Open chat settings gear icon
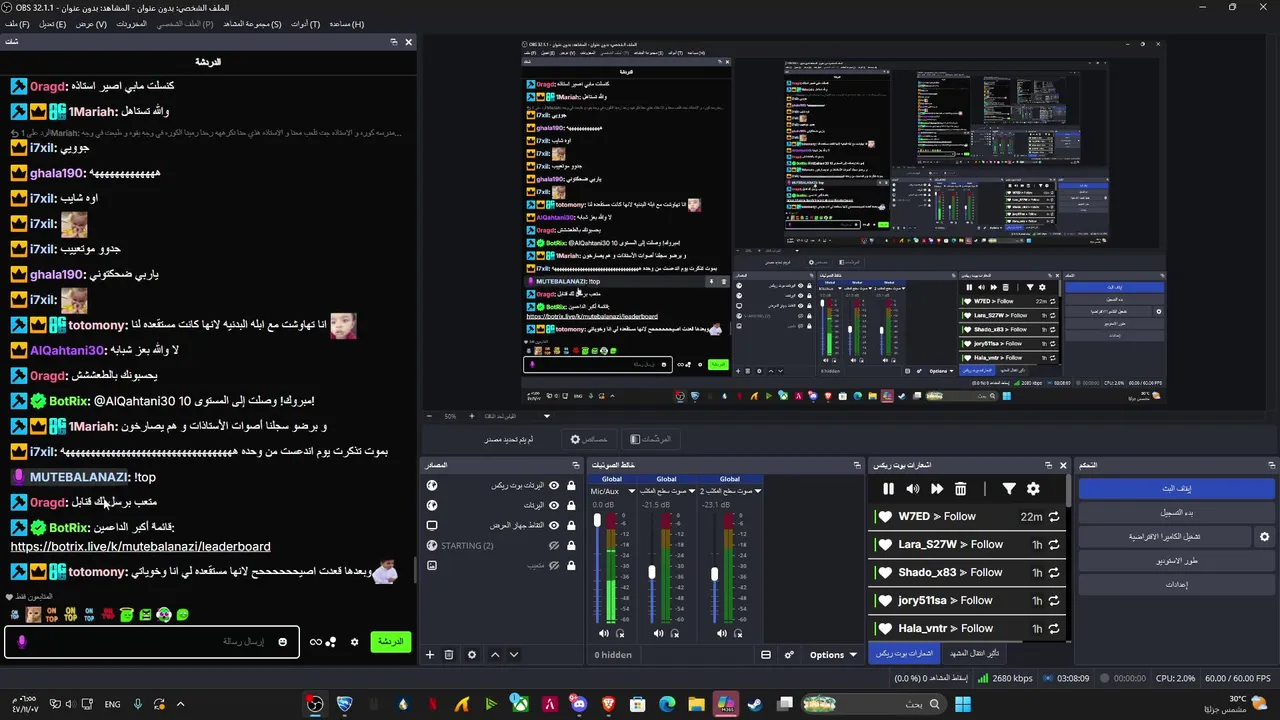The image size is (1280, 720). pos(354,642)
